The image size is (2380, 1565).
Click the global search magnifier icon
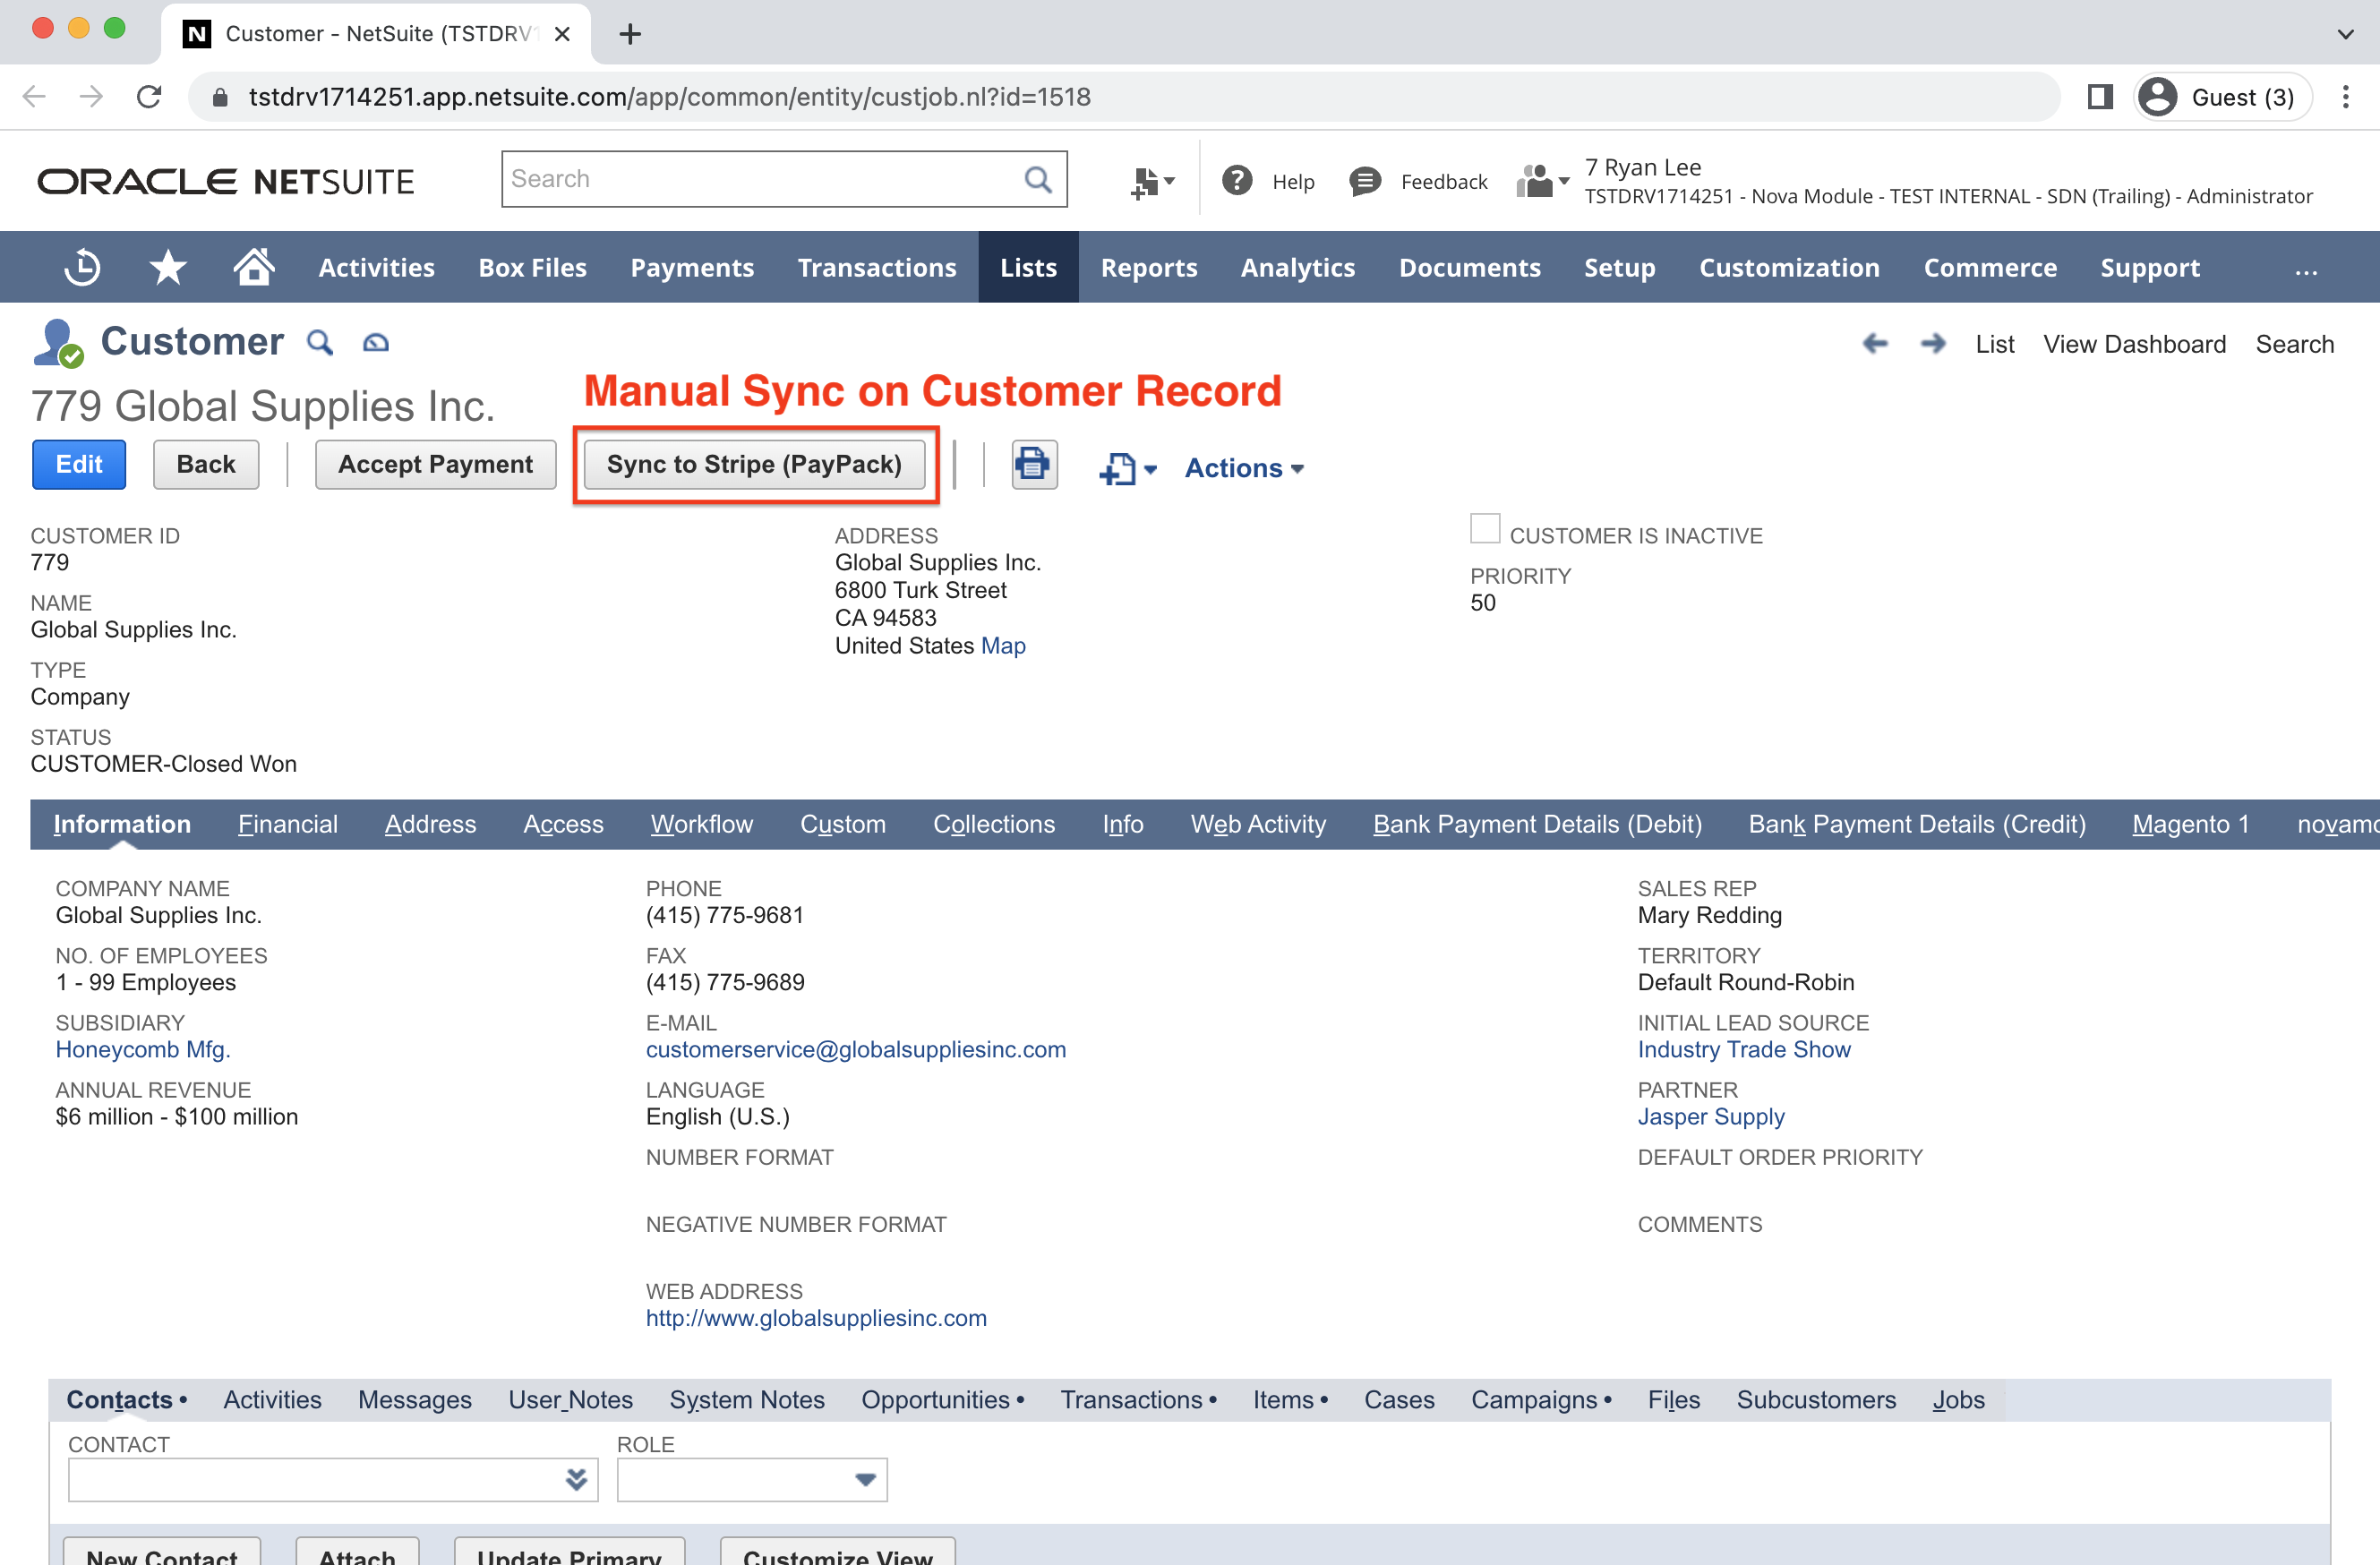[1038, 179]
